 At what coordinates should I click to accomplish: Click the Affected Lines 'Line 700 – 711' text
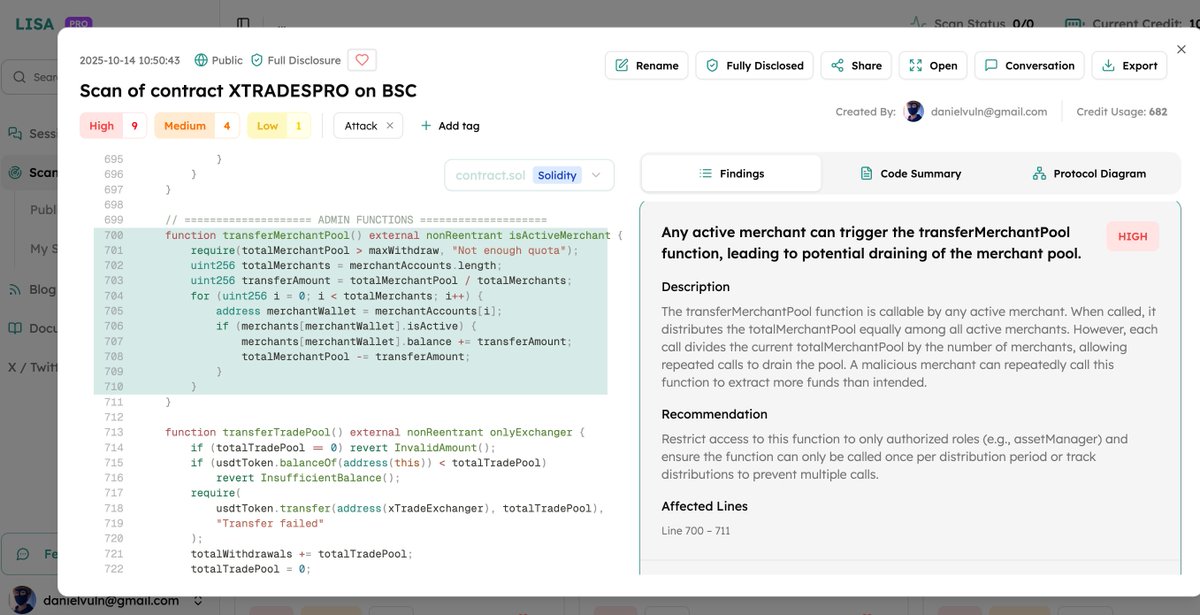[695, 530]
